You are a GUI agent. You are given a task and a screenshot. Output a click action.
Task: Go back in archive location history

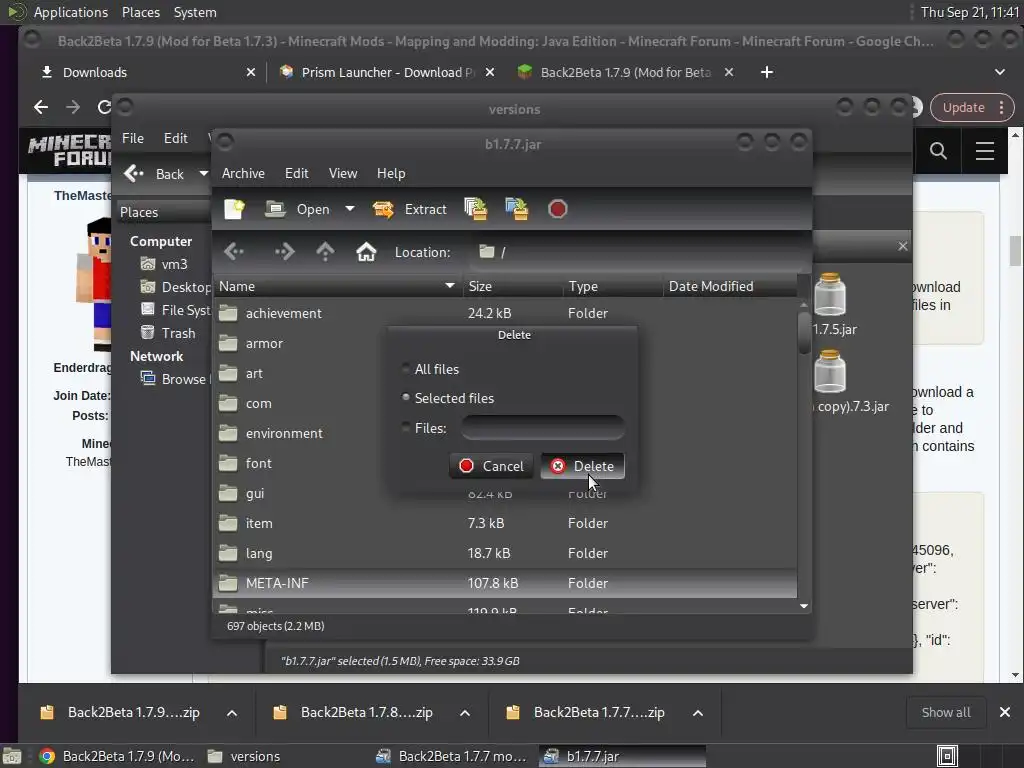234,251
